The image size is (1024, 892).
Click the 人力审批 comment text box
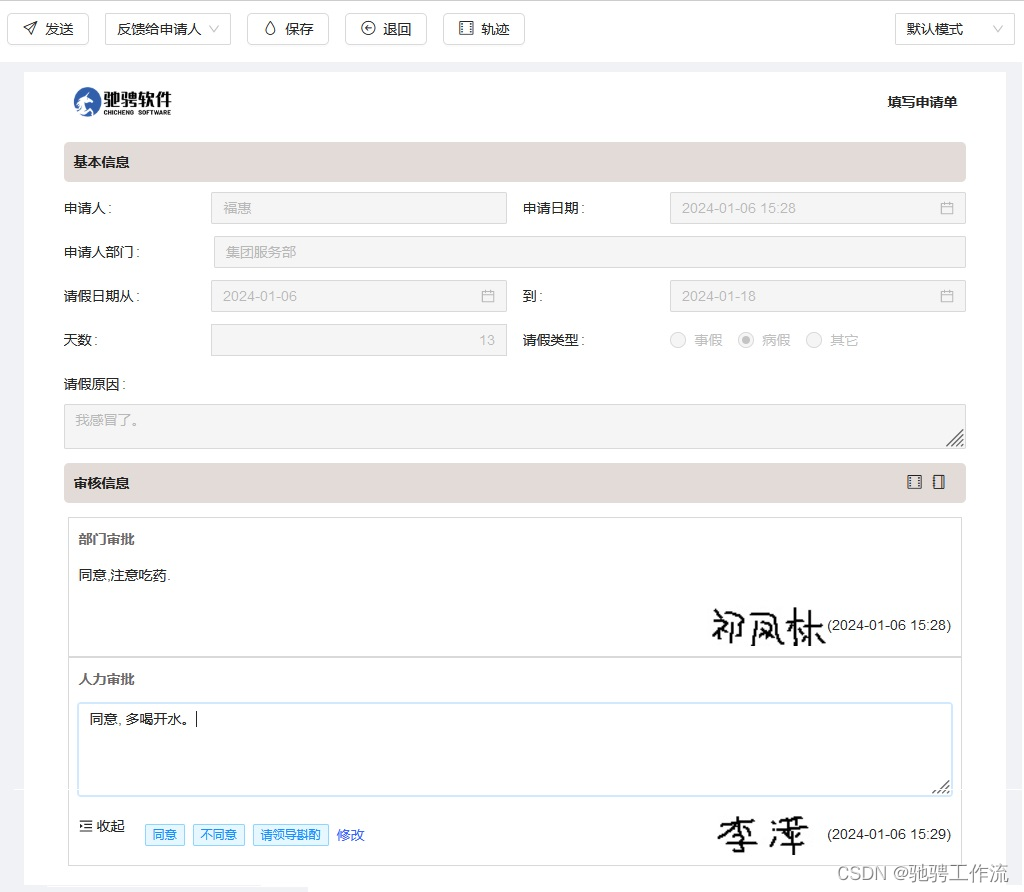[x=515, y=750]
